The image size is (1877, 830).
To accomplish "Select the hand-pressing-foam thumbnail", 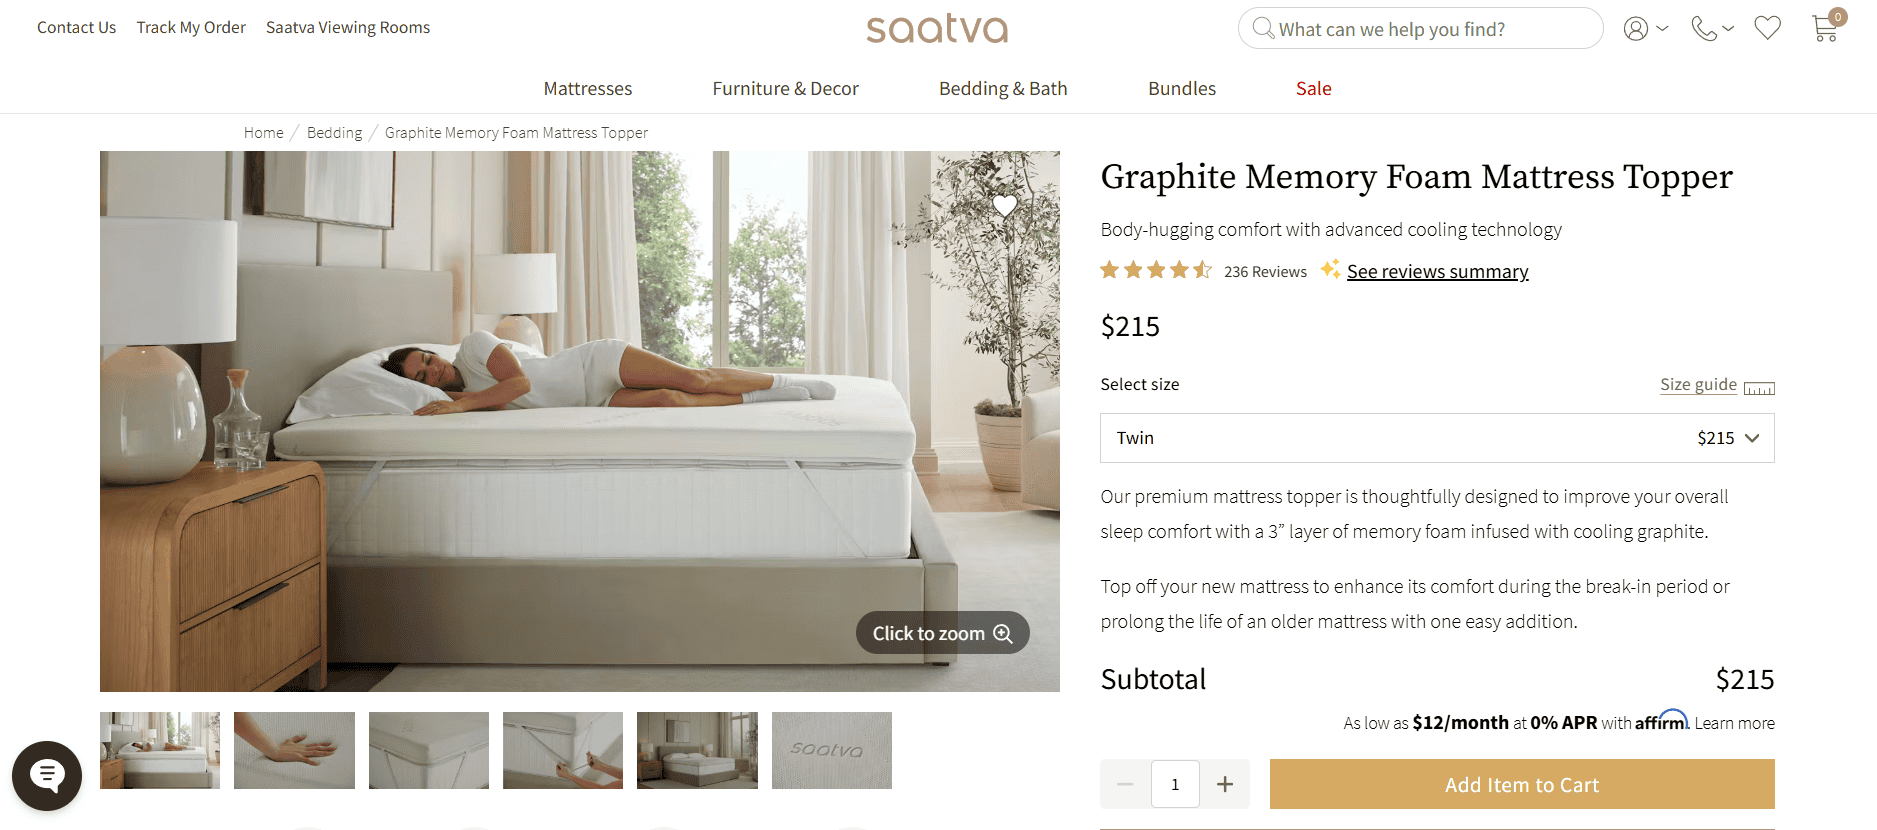I will click(x=294, y=750).
